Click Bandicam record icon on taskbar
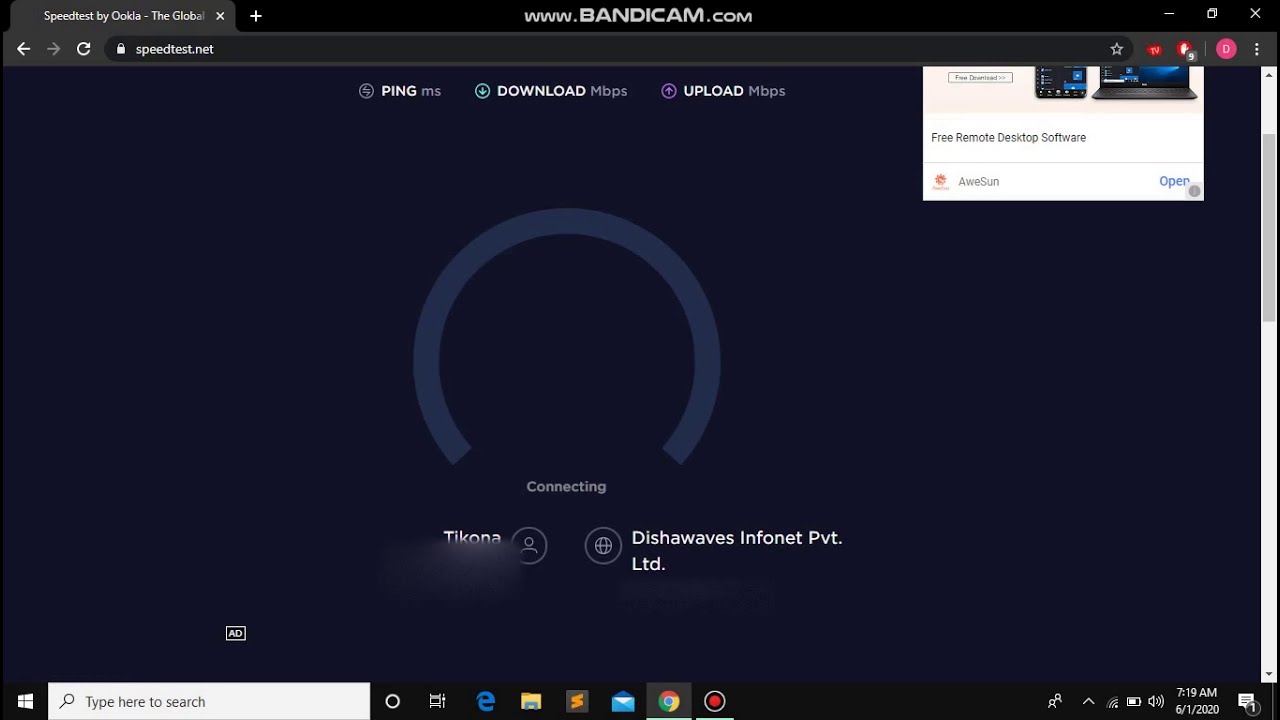Screen dimensions: 1280x720 coord(714,701)
